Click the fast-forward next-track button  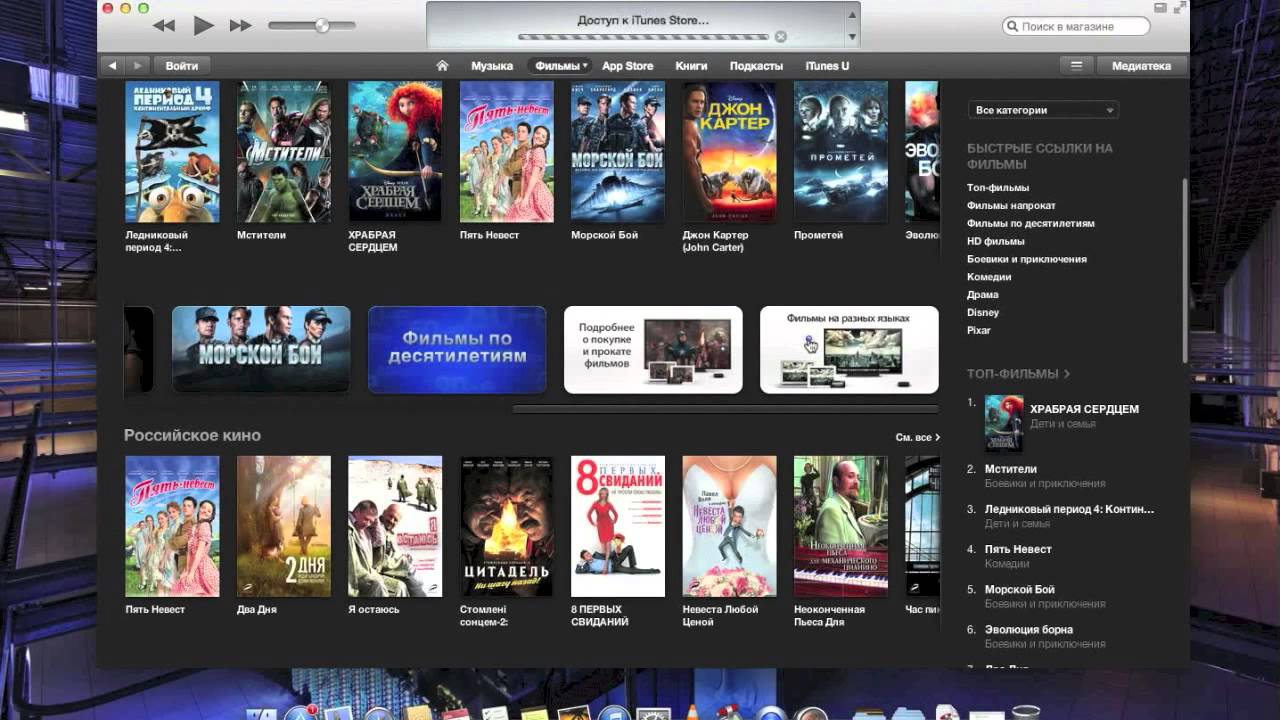click(x=241, y=25)
